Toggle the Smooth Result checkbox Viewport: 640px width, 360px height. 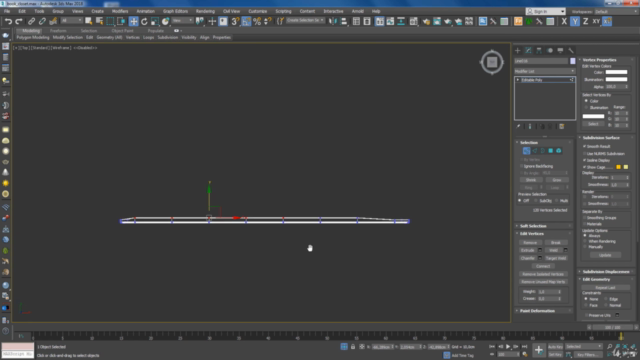pyautogui.click(x=584, y=146)
